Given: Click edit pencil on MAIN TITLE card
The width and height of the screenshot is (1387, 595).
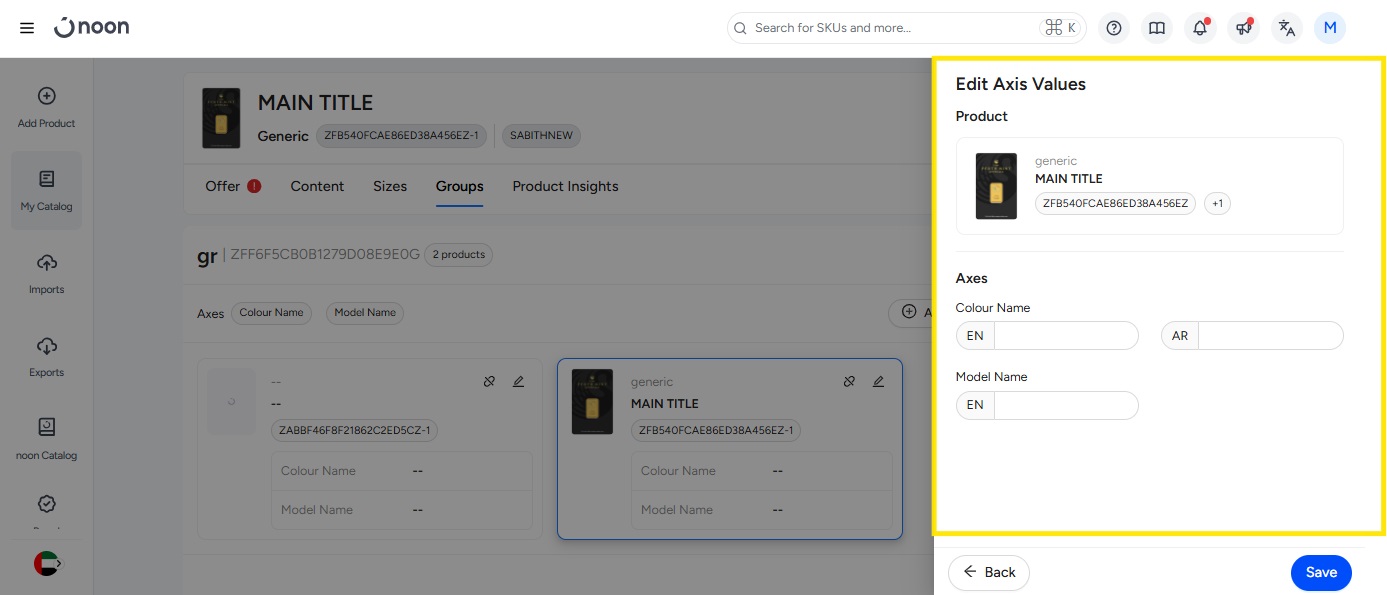Looking at the screenshot, I should point(878,381).
